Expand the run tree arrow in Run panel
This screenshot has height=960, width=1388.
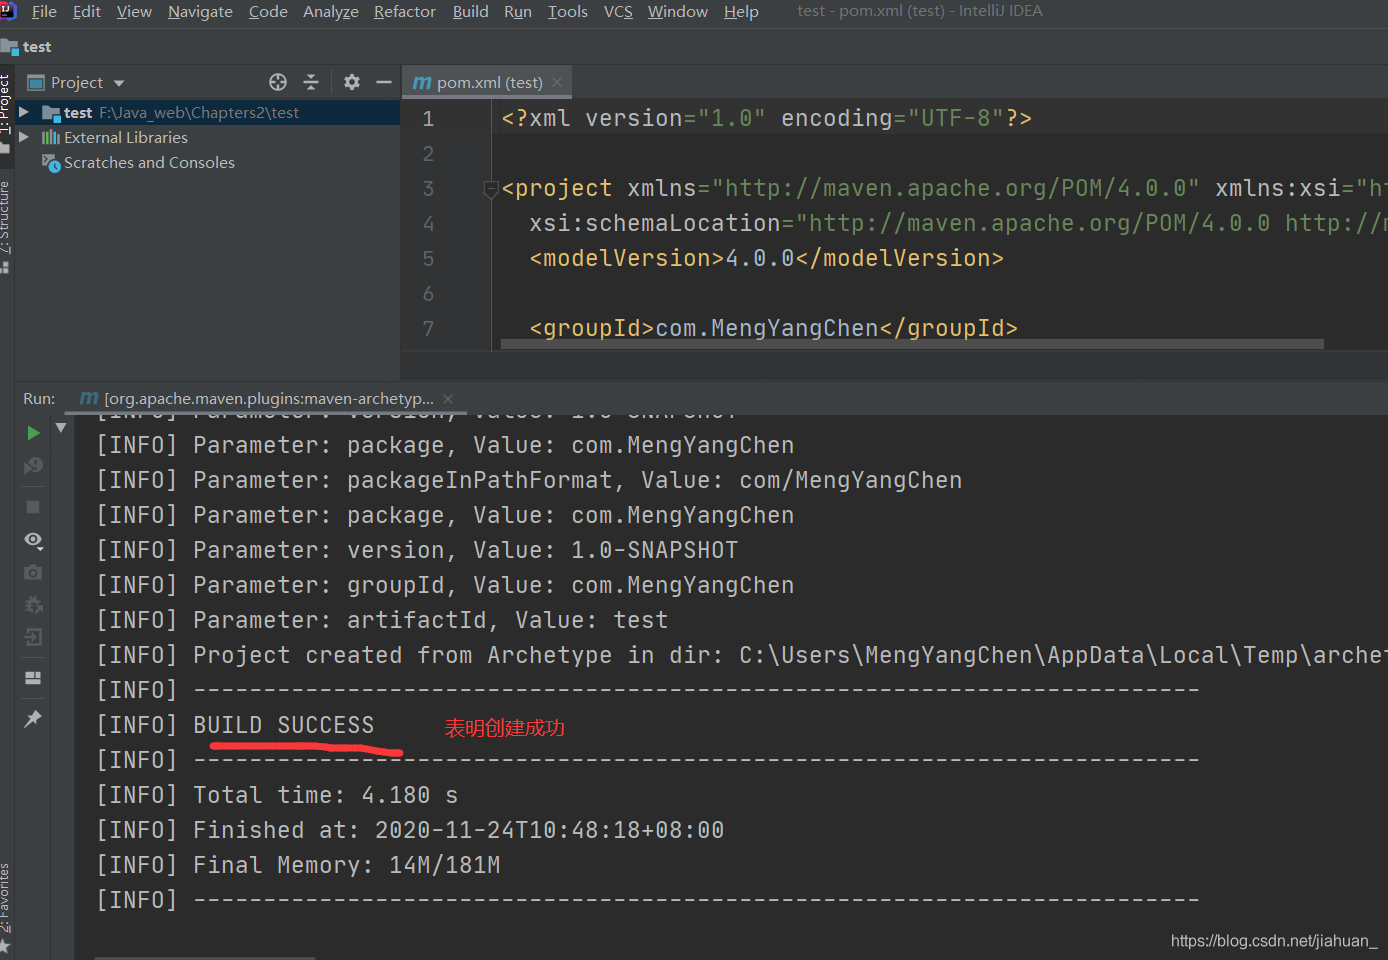click(61, 428)
